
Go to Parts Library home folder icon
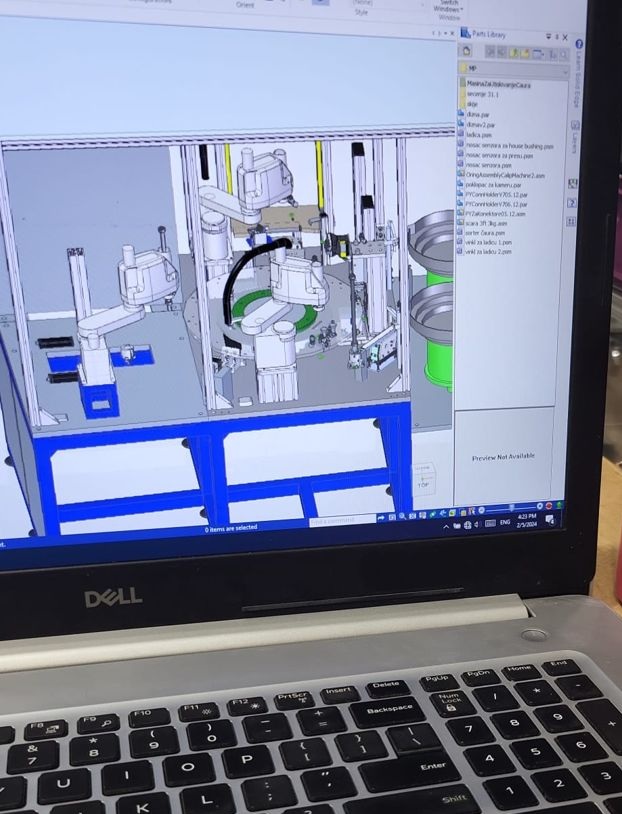click(x=466, y=50)
